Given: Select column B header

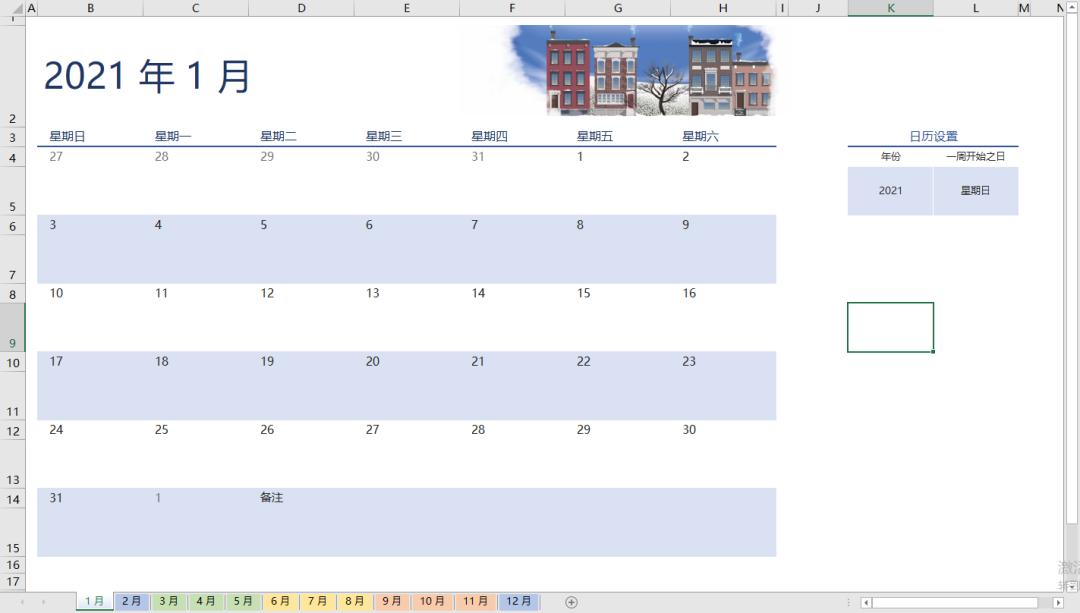Looking at the screenshot, I should coord(90,8).
